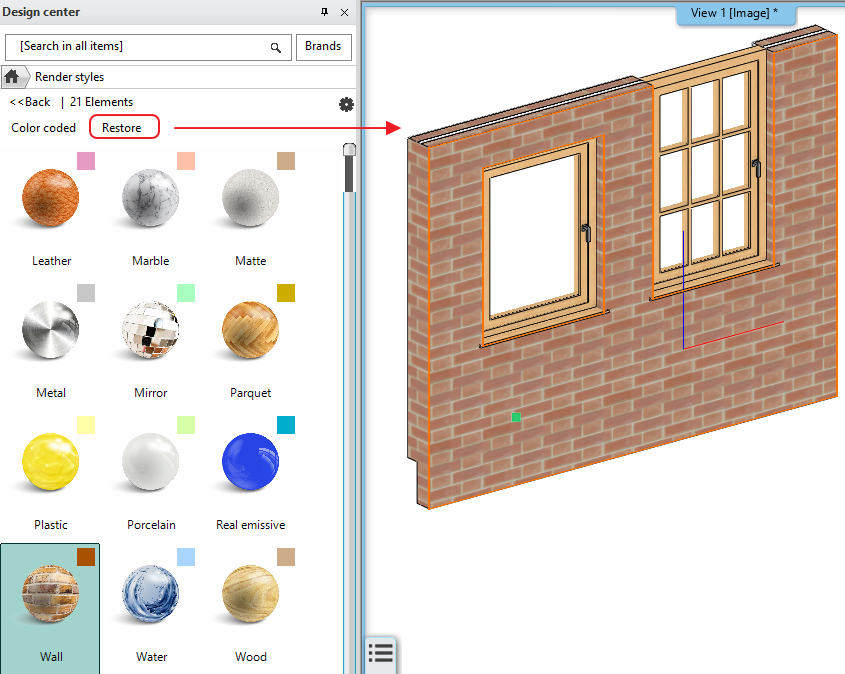Select the Mirror render style sphere
The width and height of the screenshot is (845, 674).
click(x=150, y=330)
